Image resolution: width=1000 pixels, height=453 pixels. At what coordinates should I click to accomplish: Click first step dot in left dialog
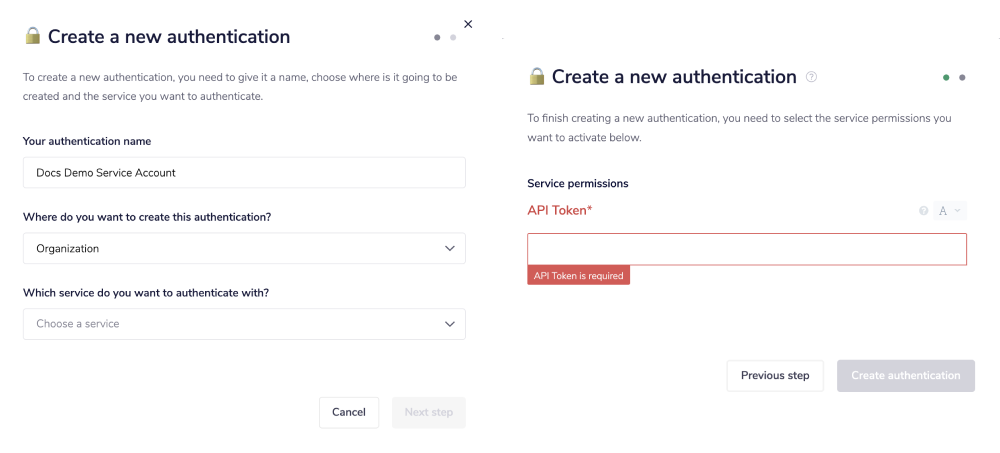[x=437, y=37]
